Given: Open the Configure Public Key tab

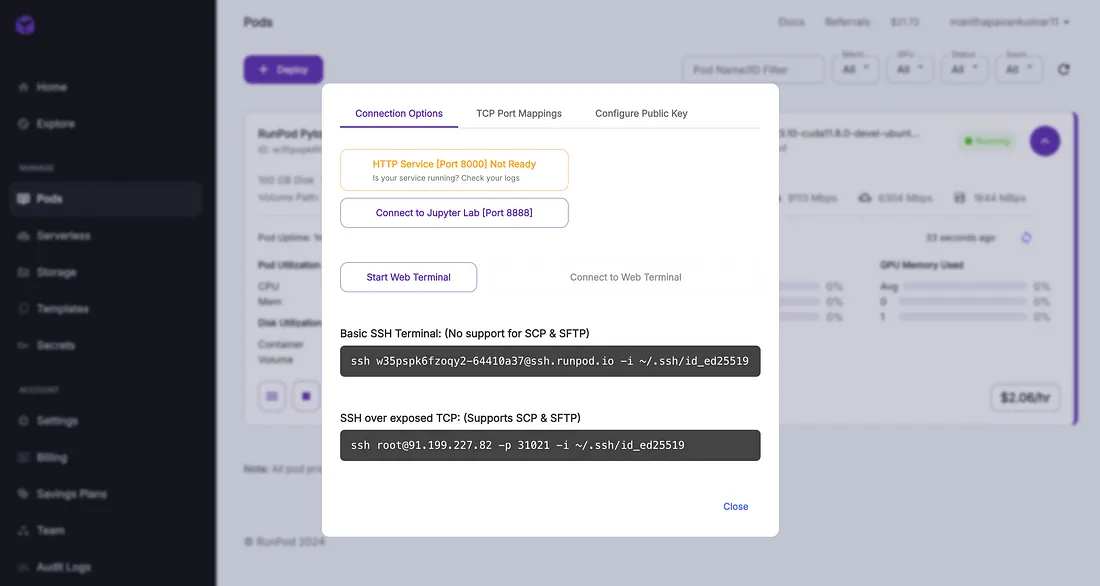Looking at the screenshot, I should (641, 113).
